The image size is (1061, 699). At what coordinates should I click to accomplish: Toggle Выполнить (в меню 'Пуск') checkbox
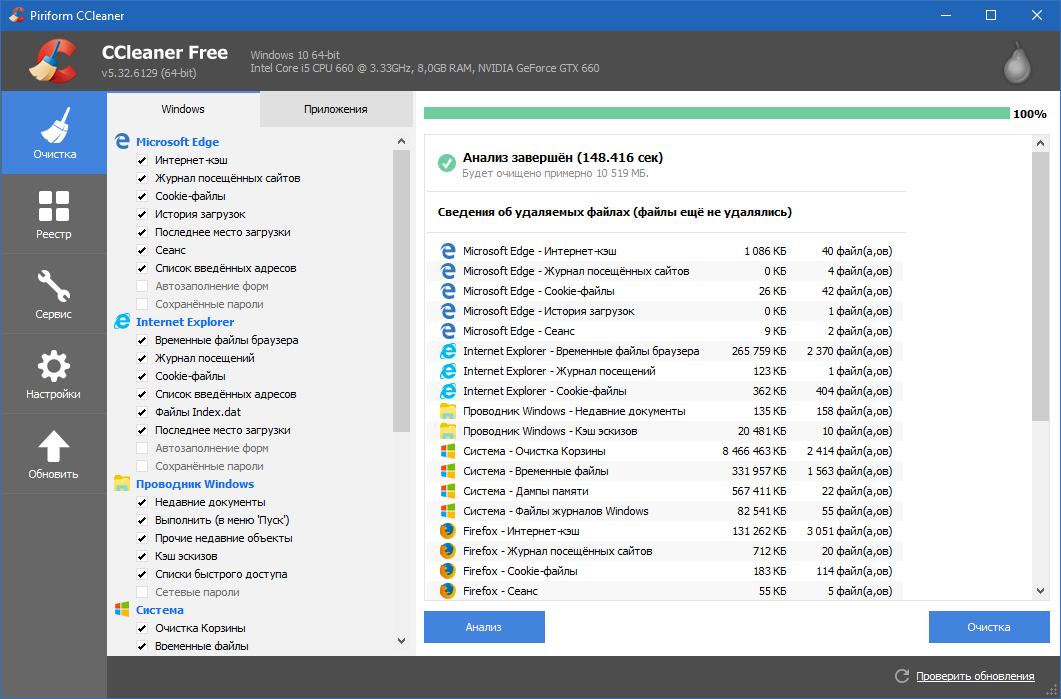pos(142,520)
